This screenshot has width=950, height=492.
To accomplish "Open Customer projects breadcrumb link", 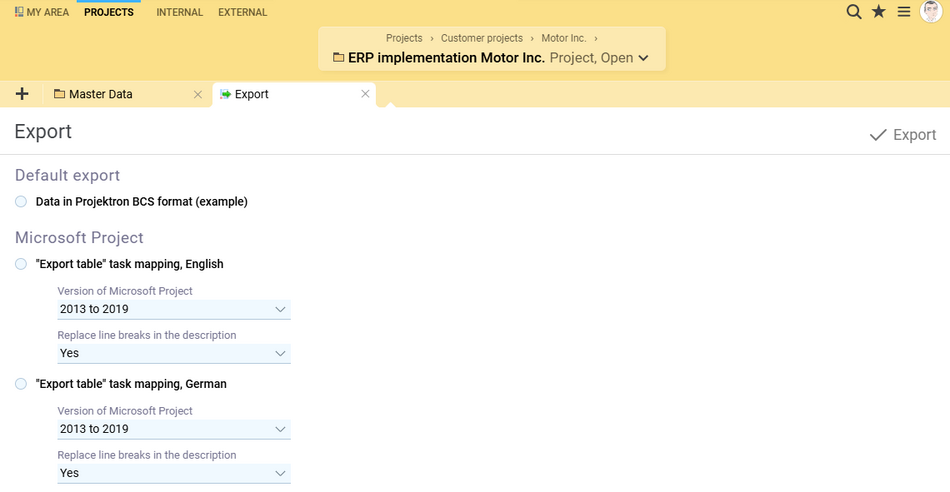I will [x=482, y=38].
